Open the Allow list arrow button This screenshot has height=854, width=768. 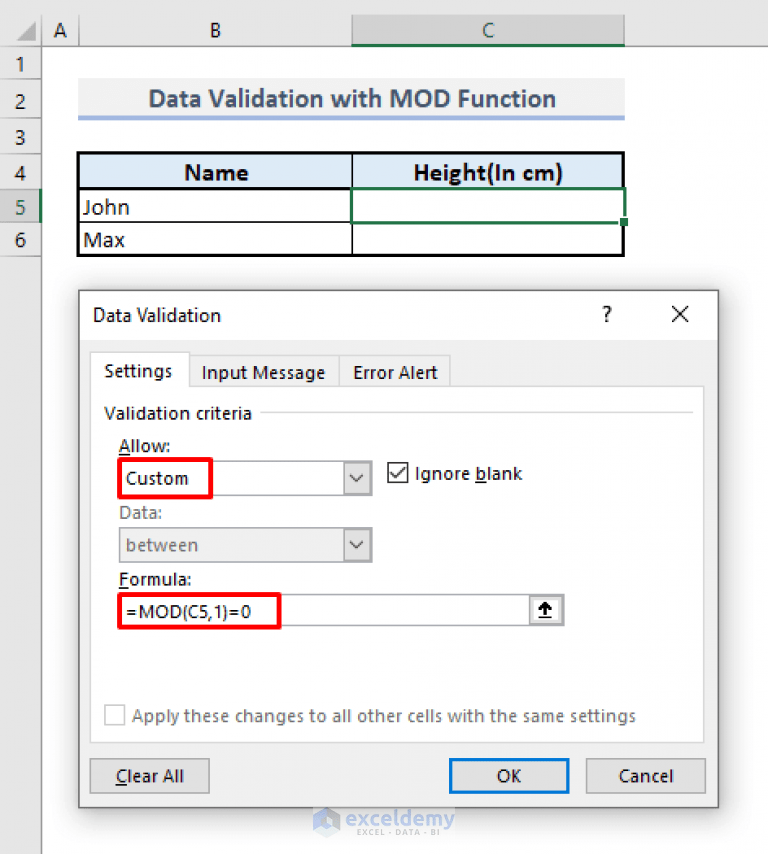356,478
